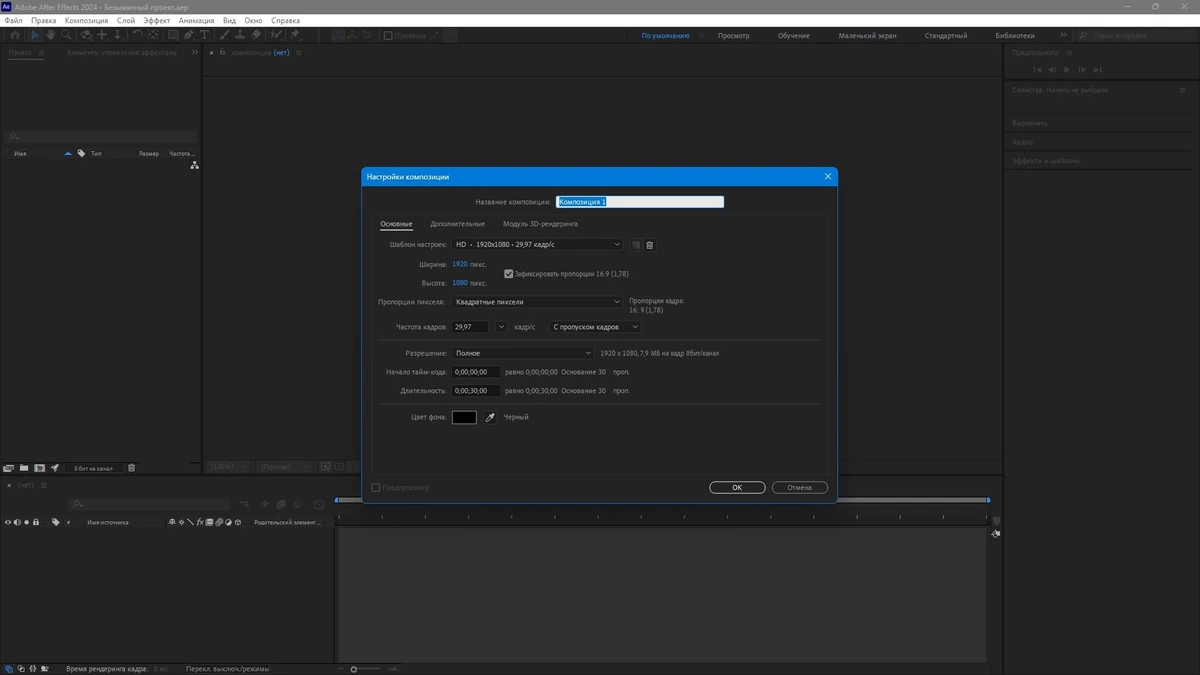
Task: Open the Анимация menu
Action: (x=197, y=20)
